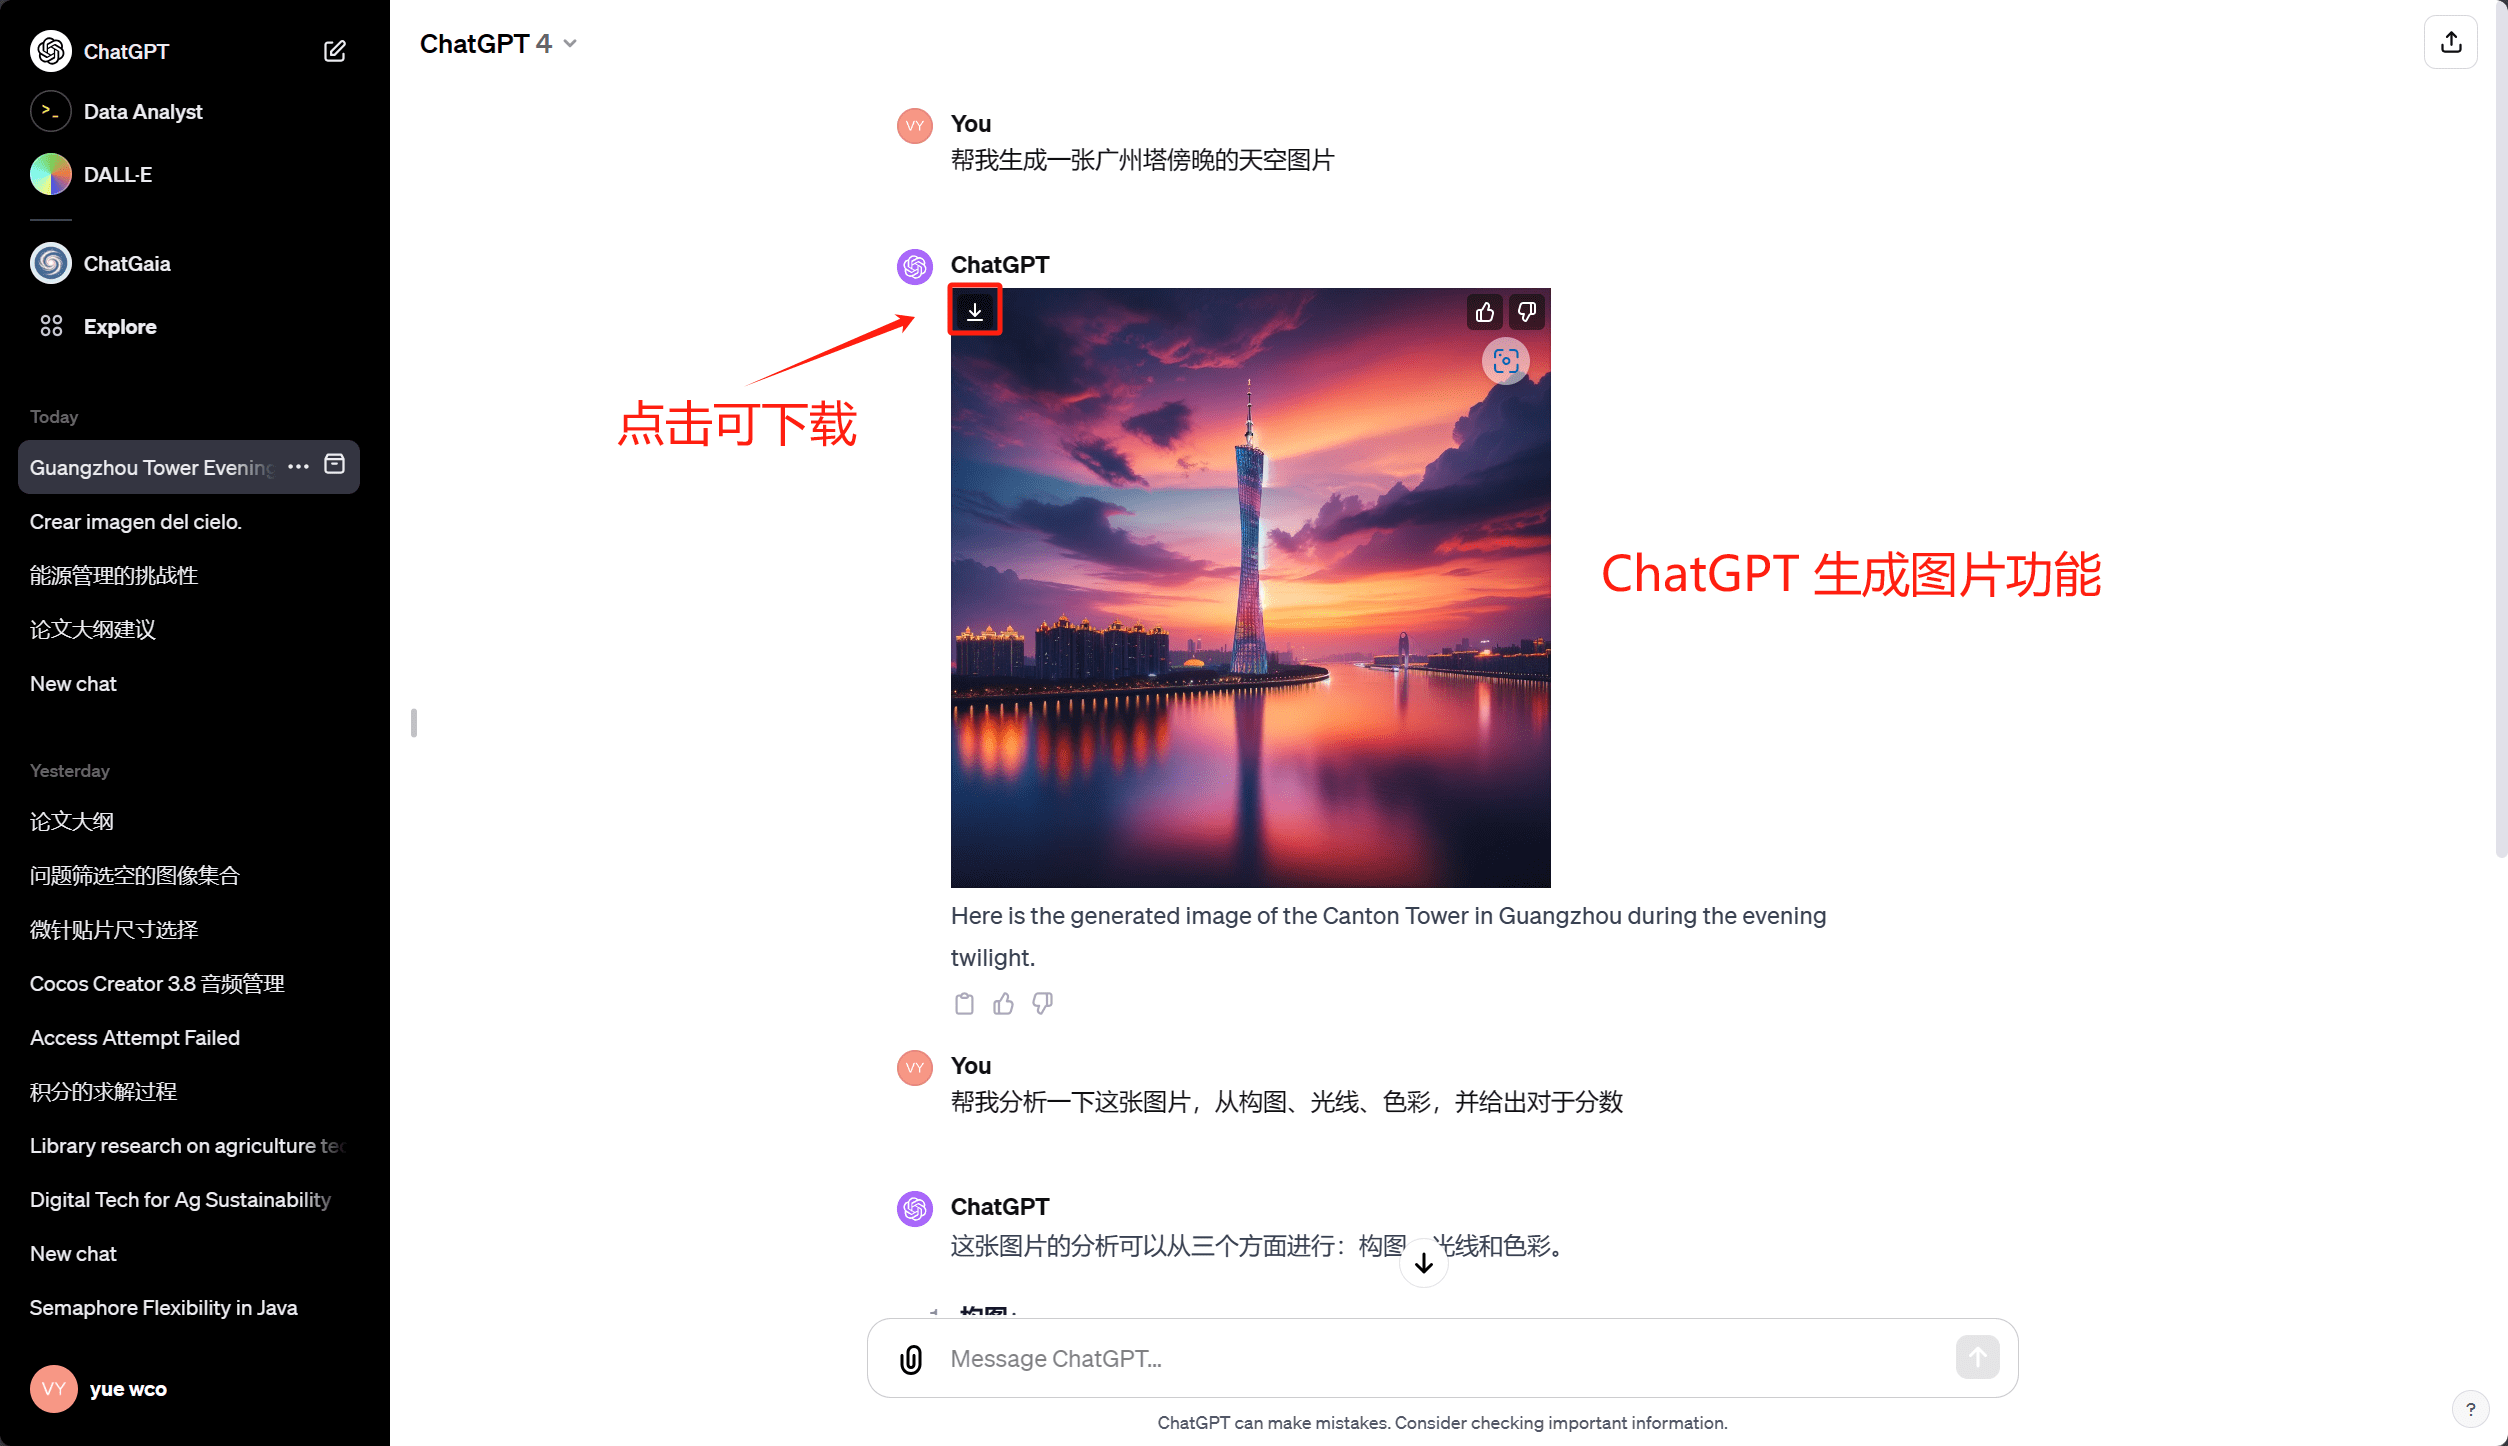
Task: Expand the Guangzhou Tower Evening chat options
Action: [300, 465]
